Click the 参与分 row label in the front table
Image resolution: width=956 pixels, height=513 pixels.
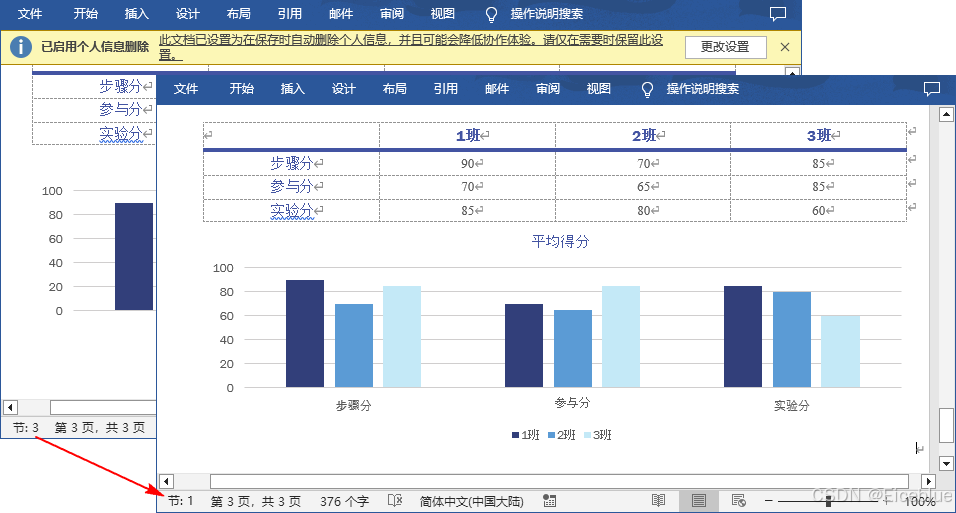(x=291, y=186)
